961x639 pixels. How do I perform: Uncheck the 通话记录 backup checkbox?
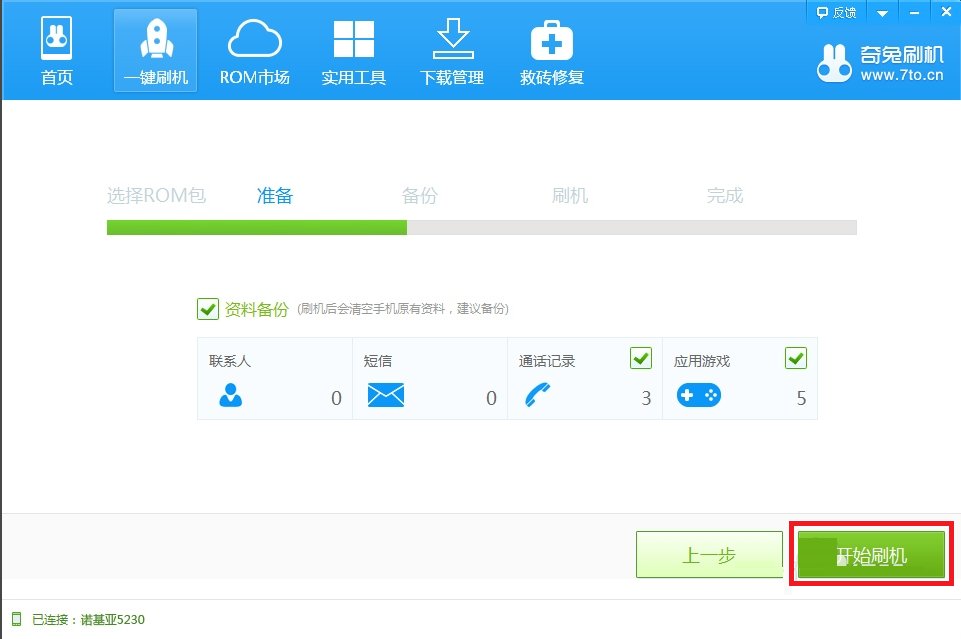pyautogui.click(x=642, y=358)
